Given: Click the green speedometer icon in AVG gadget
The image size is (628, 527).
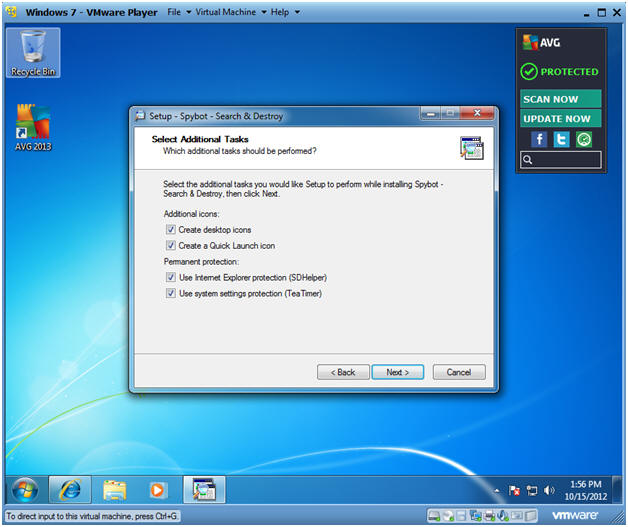Looking at the screenshot, I should pyautogui.click(x=584, y=139).
